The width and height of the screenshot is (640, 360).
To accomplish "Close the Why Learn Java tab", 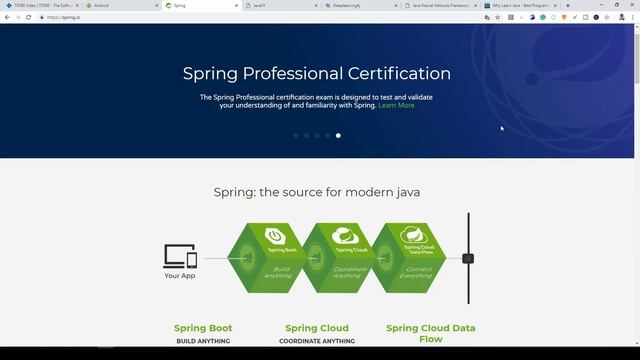I will (555, 6).
